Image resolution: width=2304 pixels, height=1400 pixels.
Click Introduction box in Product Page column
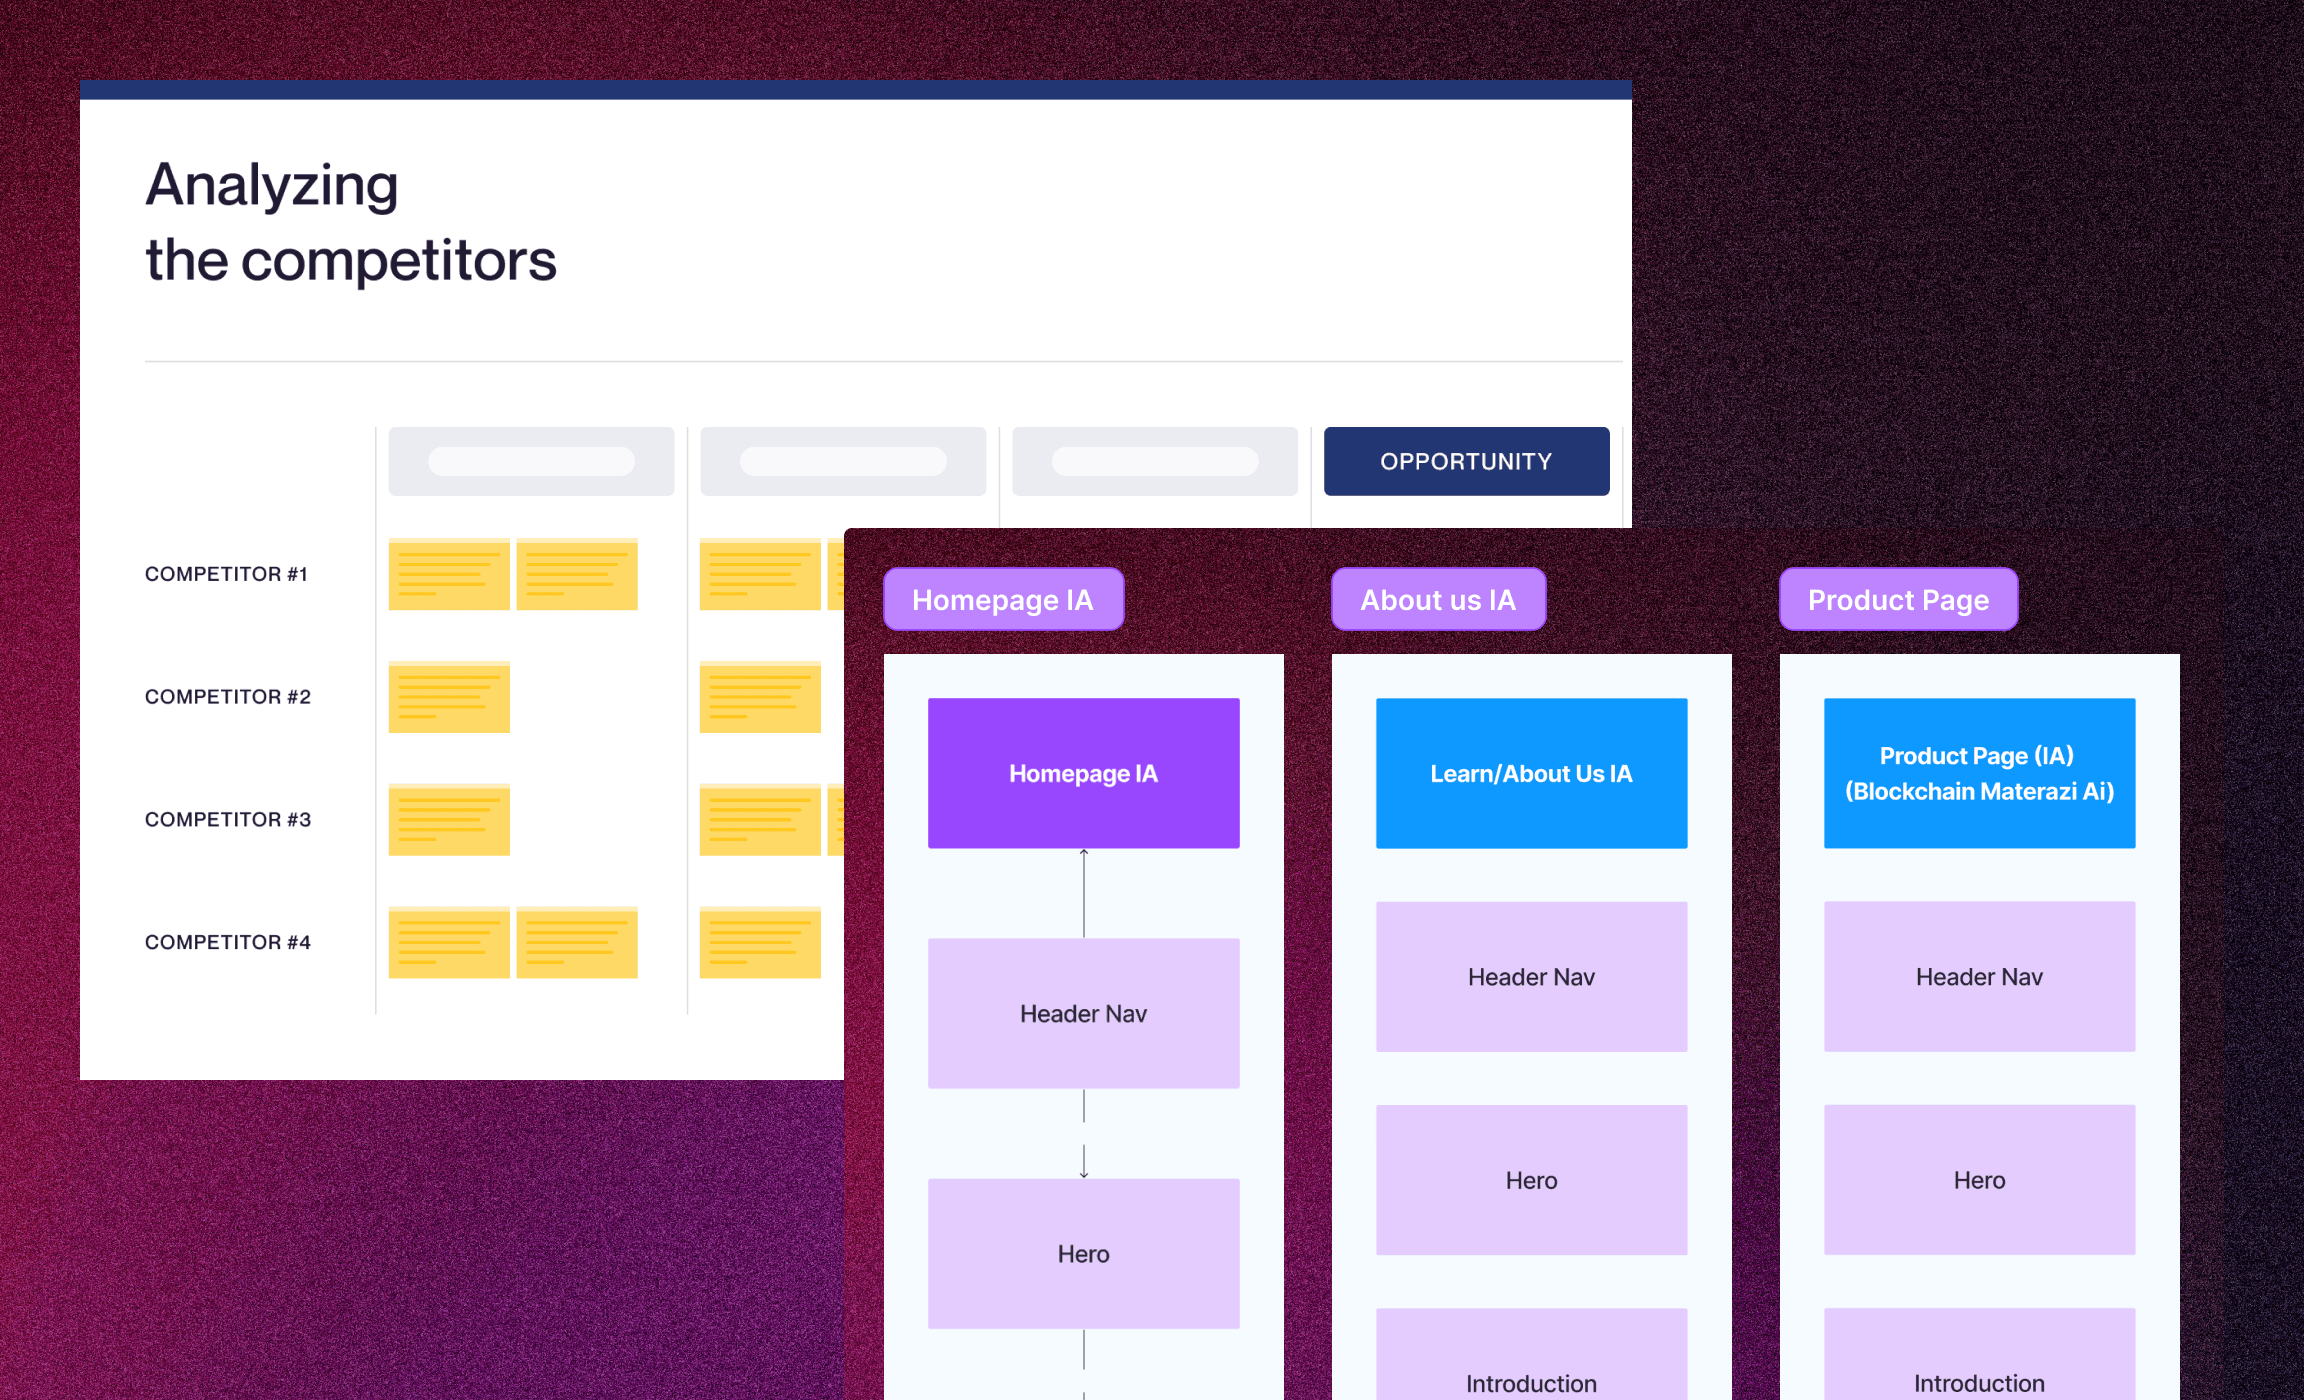[x=1979, y=1355]
